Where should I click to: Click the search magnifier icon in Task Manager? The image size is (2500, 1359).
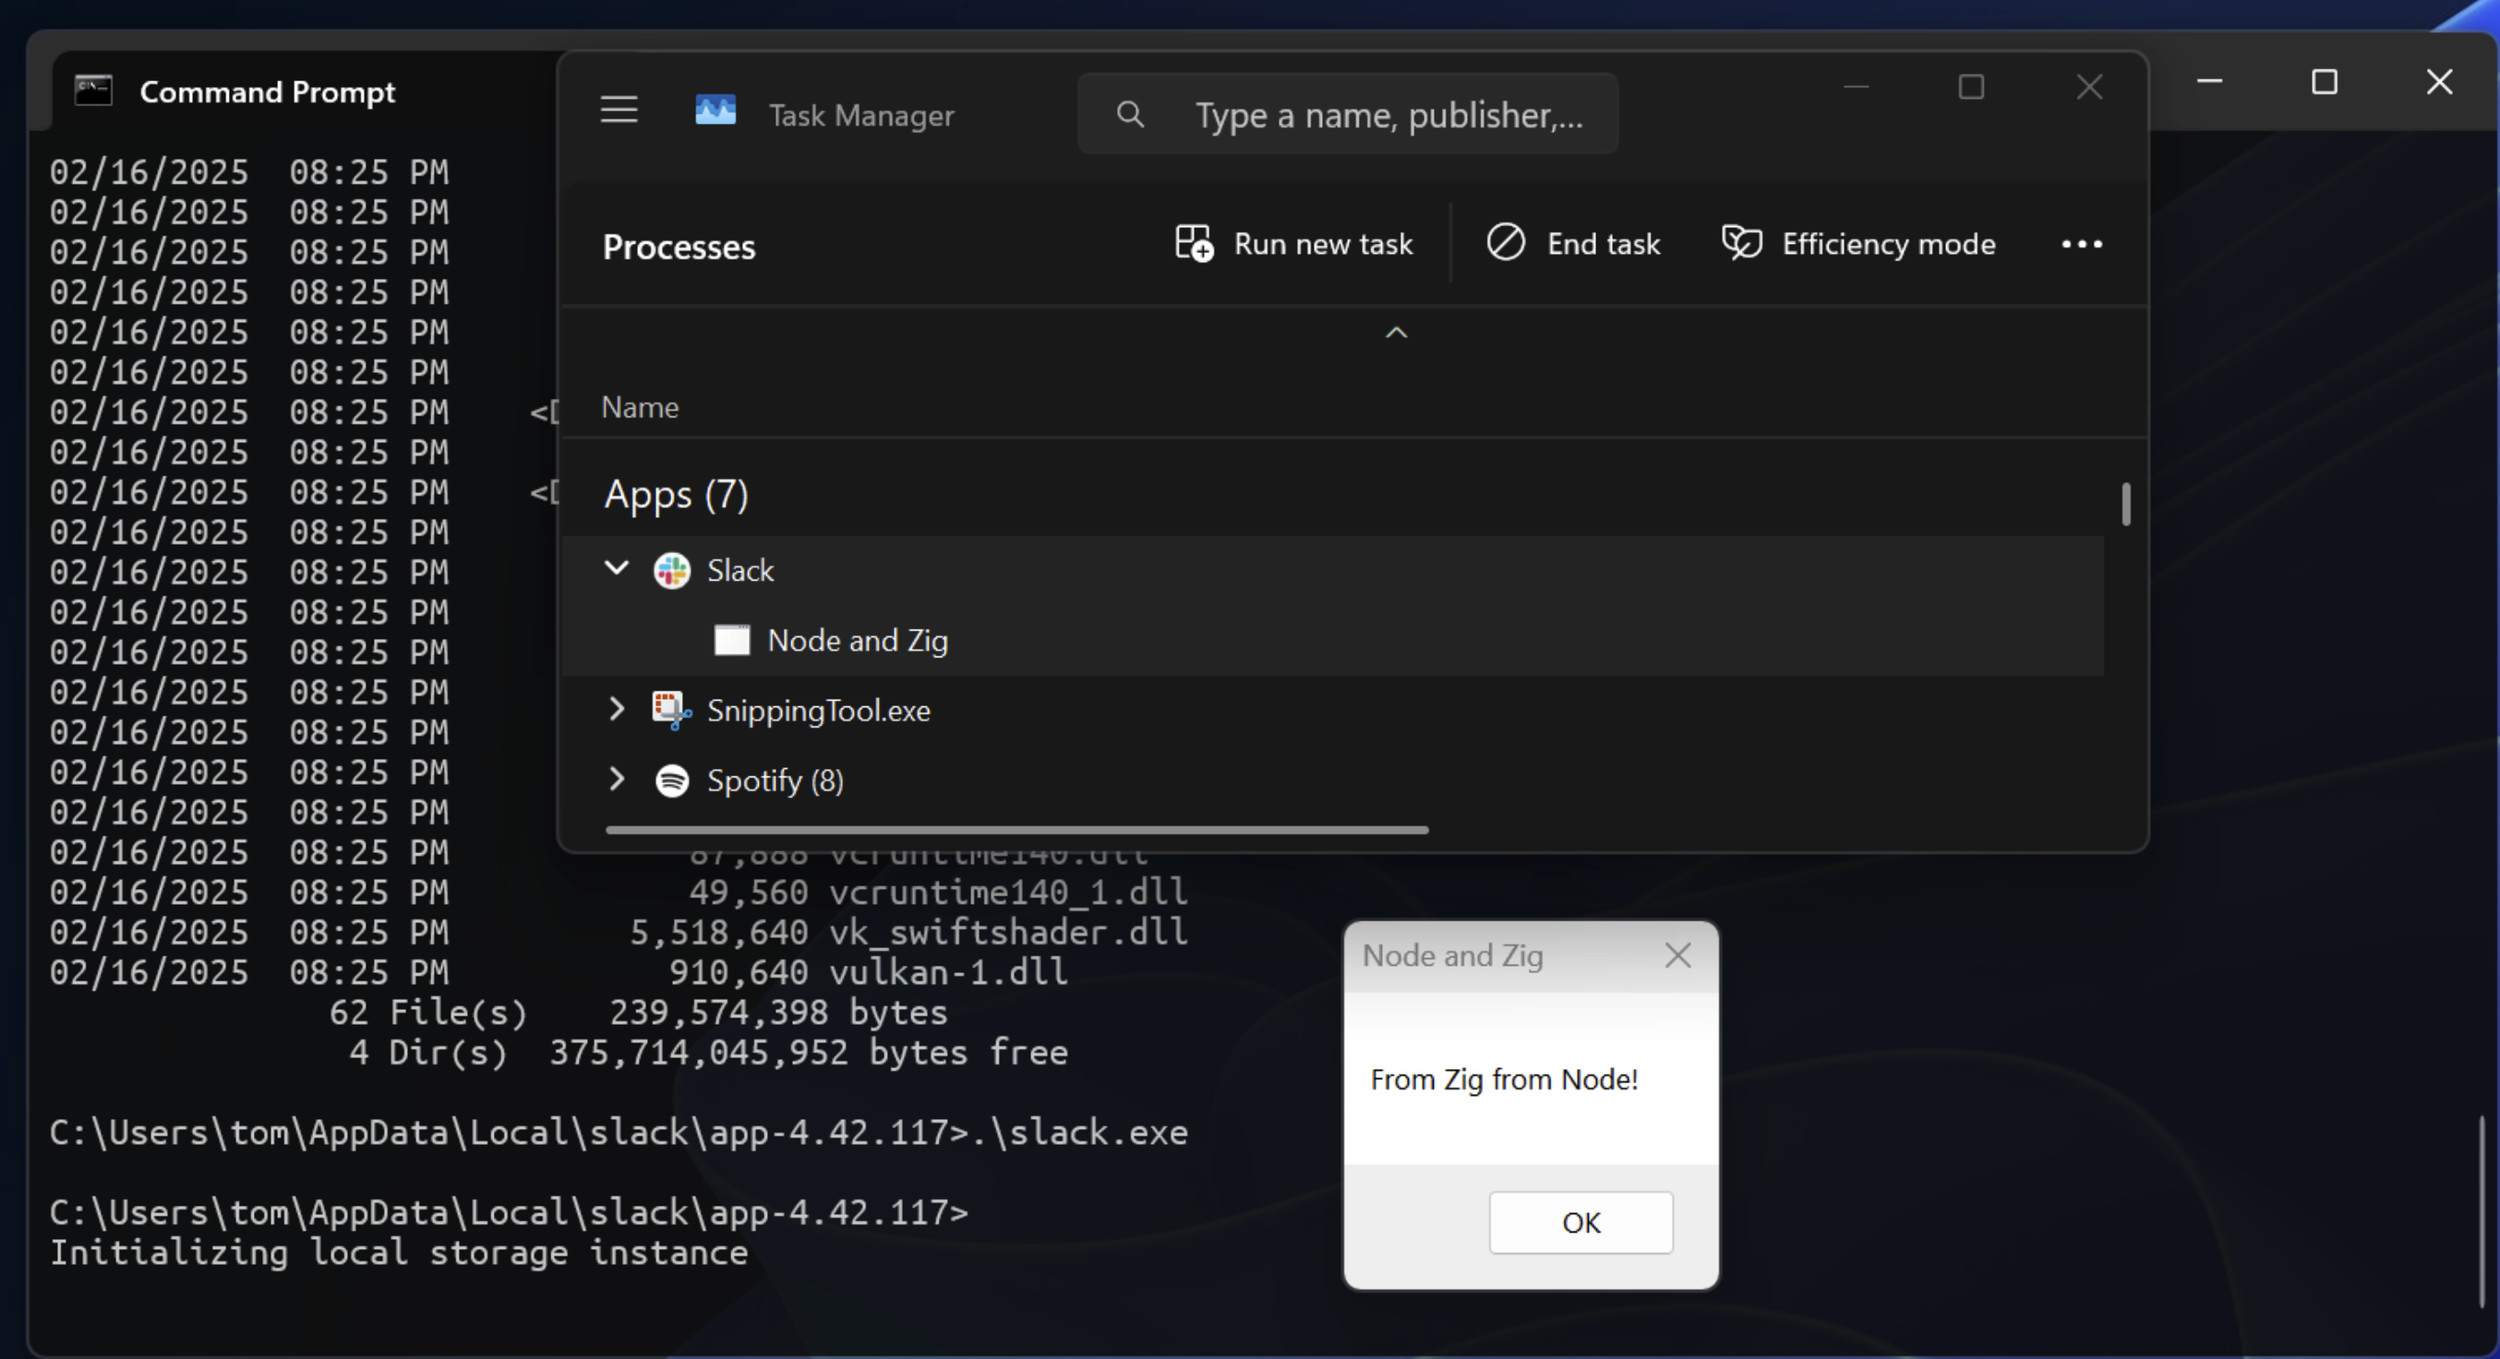pos(1130,114)
